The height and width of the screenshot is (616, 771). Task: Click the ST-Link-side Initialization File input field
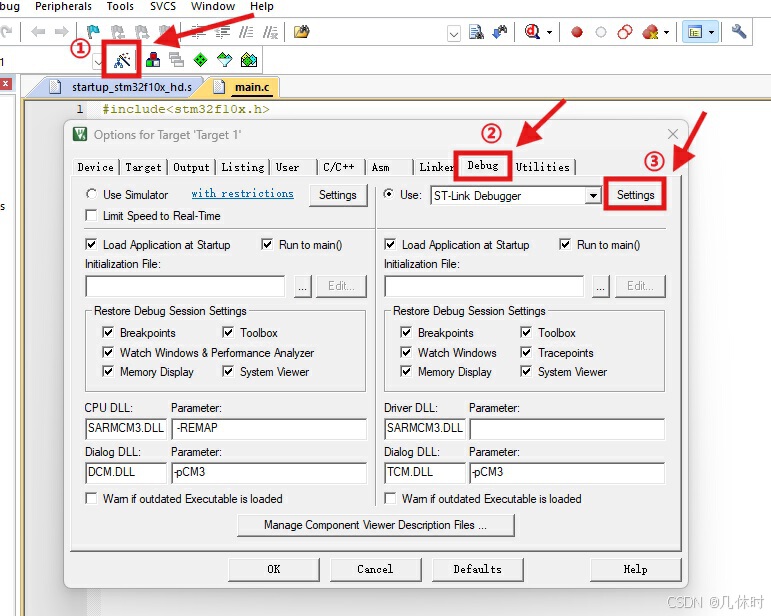484,286
